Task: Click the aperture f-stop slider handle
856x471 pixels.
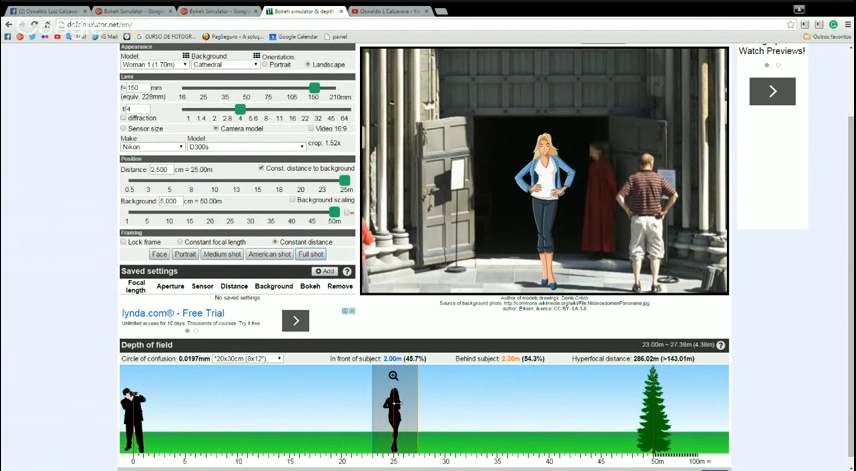Action: [240, 109]
